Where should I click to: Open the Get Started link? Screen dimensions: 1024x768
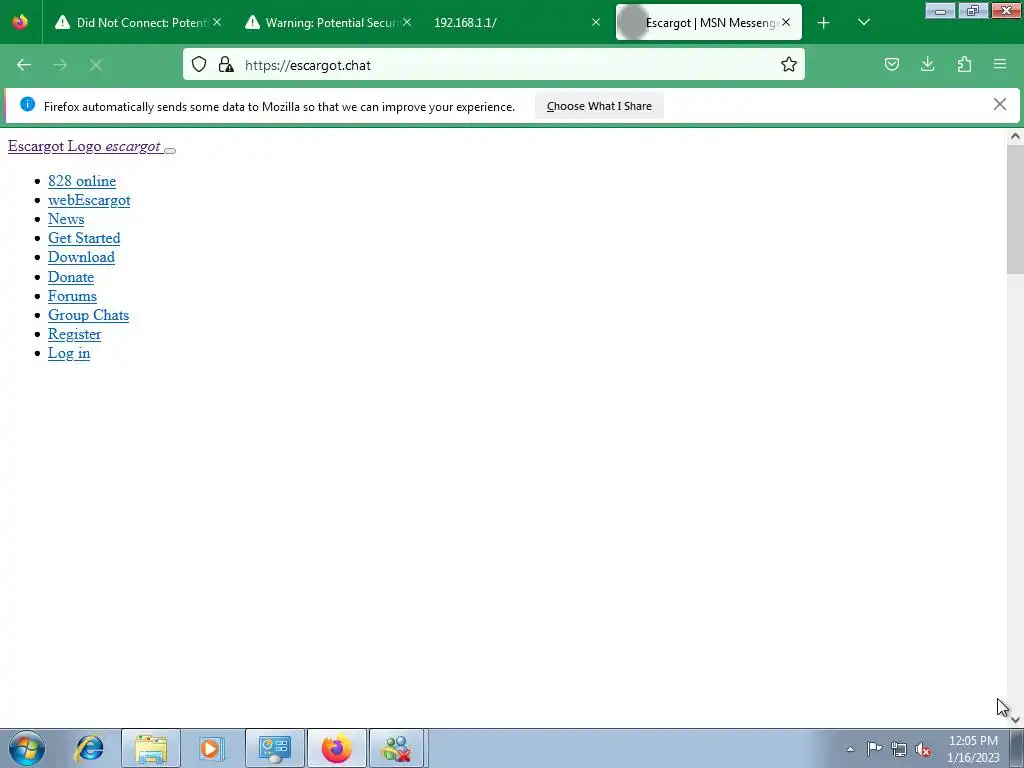[84, 238]
